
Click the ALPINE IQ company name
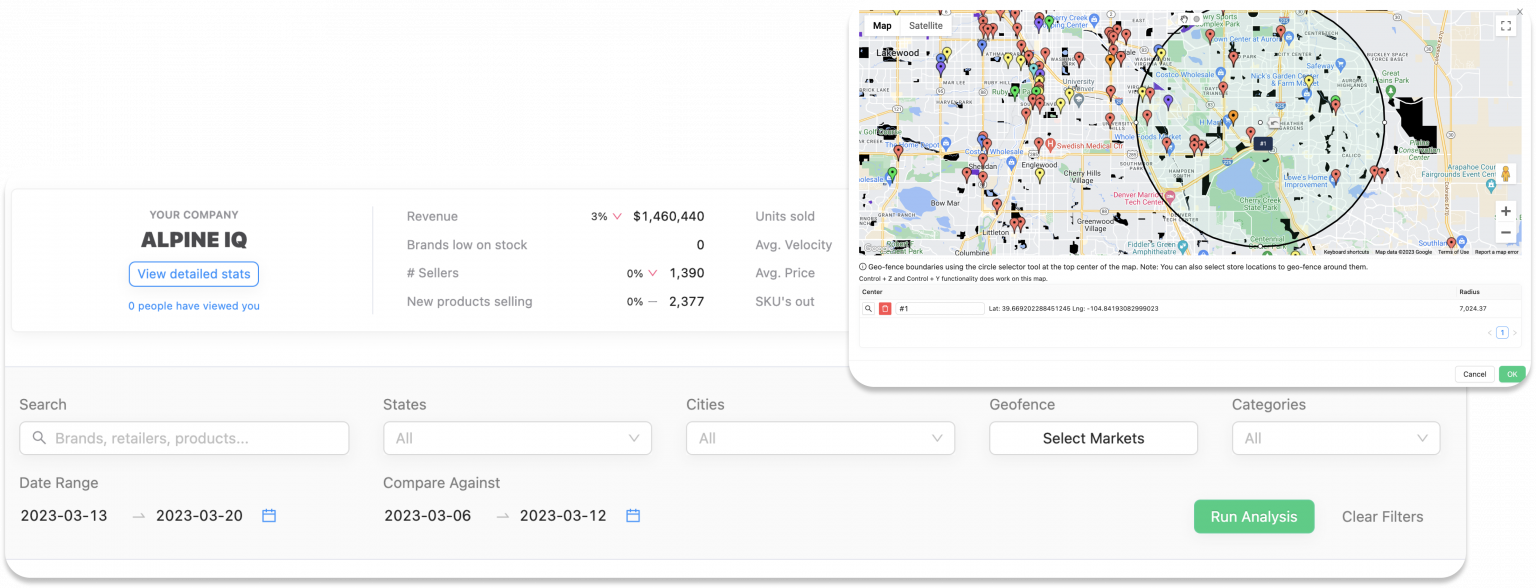pyautogui.click(x=194, y=240)
